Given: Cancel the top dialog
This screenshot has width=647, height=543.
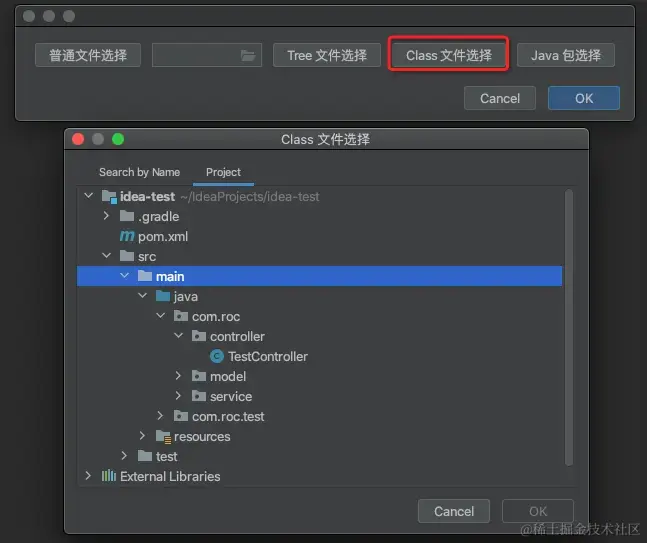Looking at the screenshot, I should [x=500, y=98].
